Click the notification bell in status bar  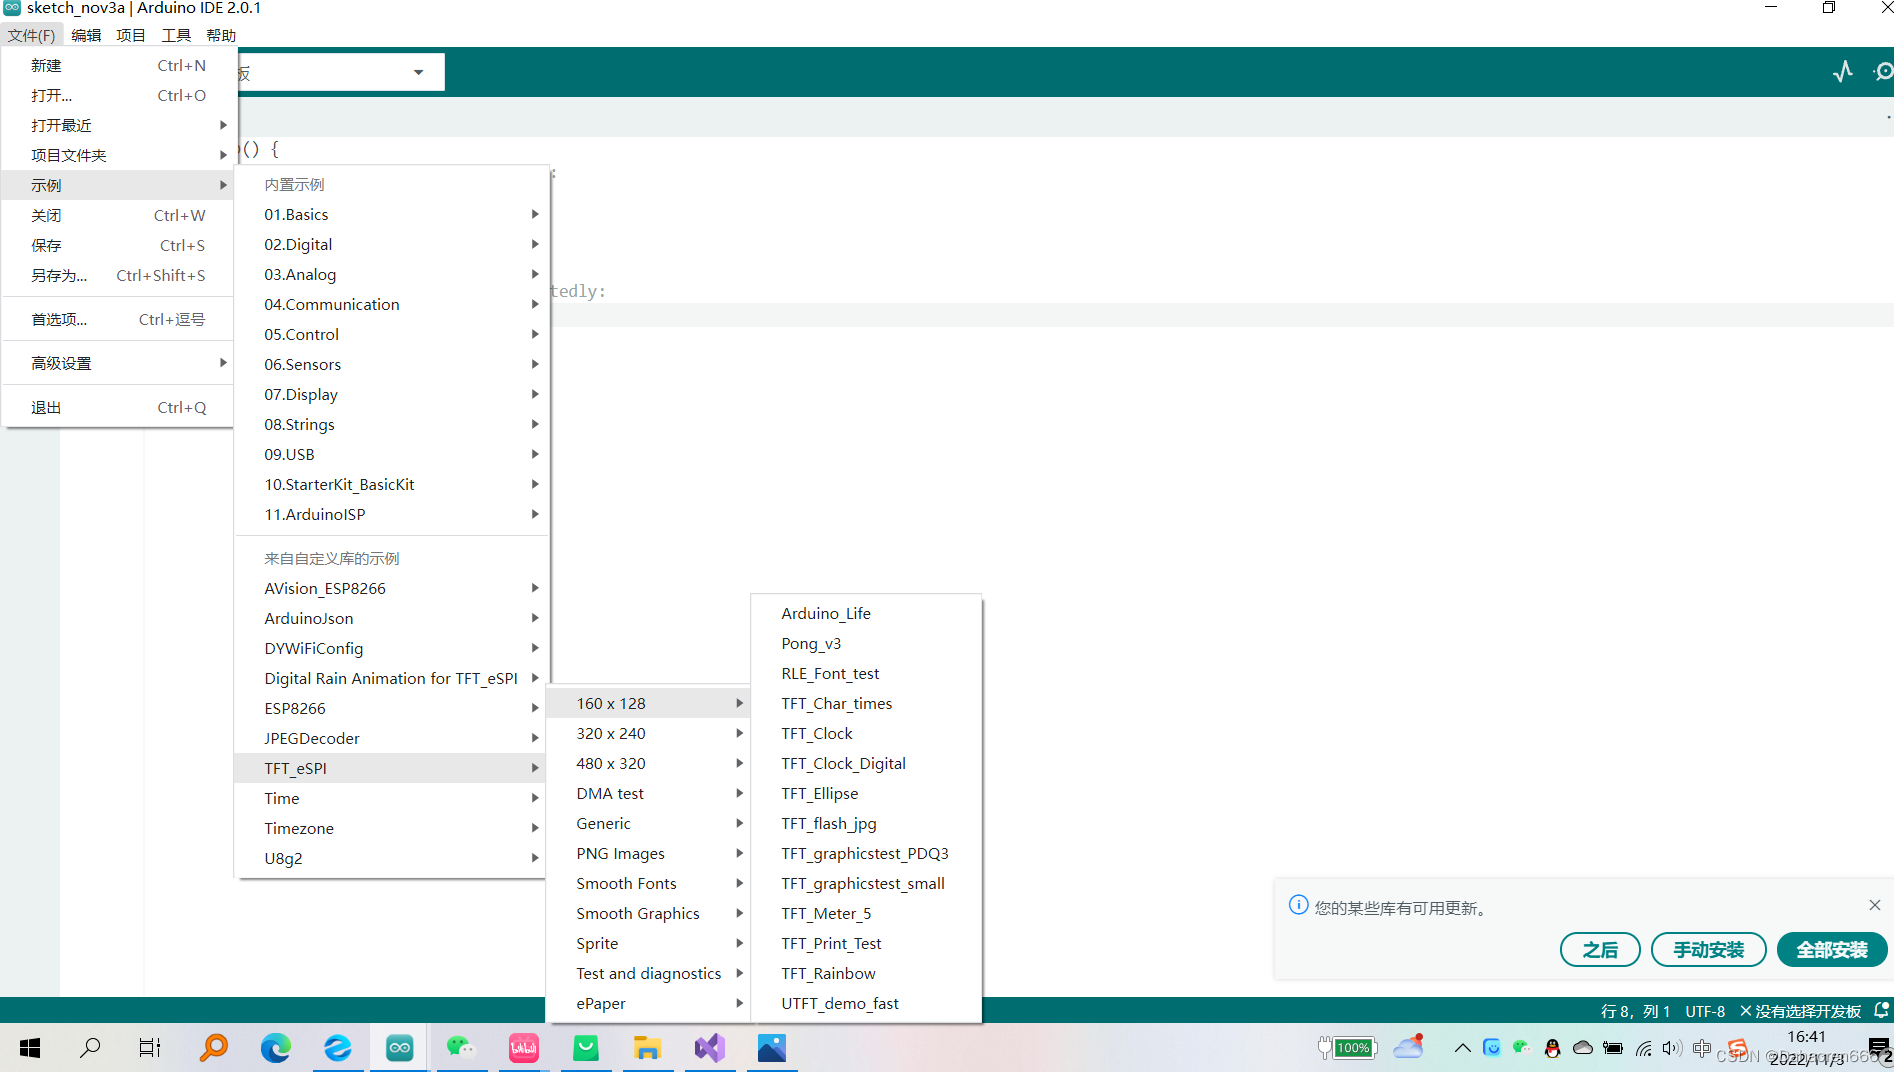pos(1881,1011)
